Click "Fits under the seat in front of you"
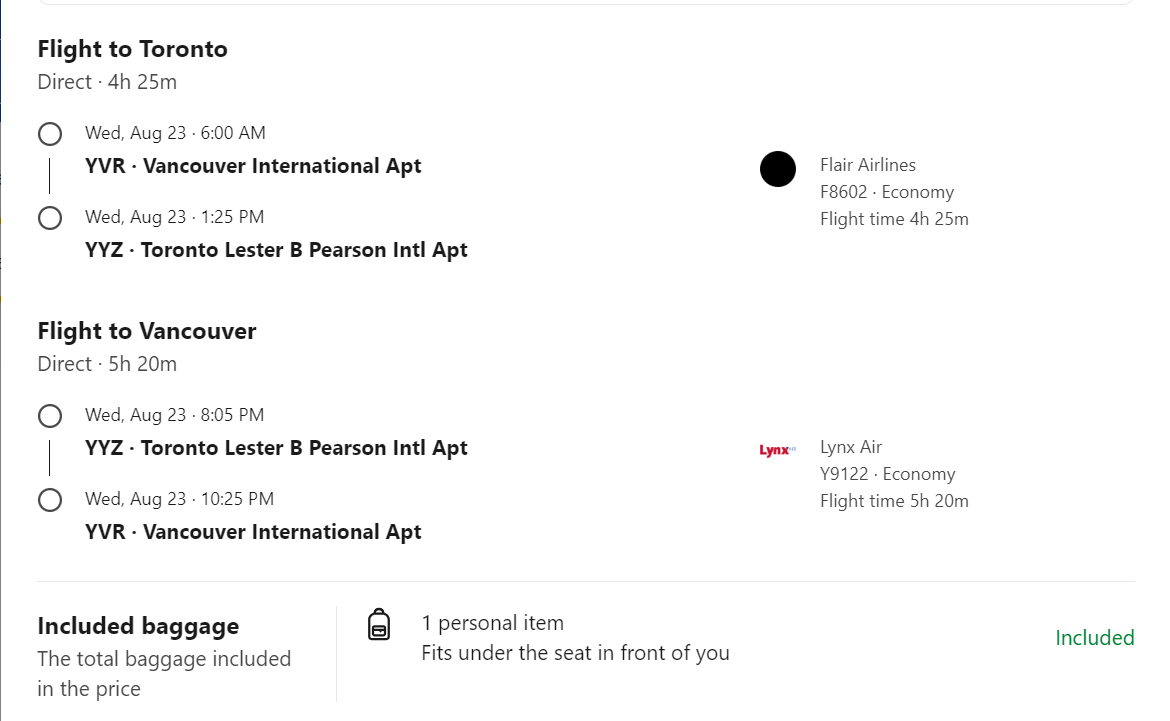1170x721 pixels. 575,653
